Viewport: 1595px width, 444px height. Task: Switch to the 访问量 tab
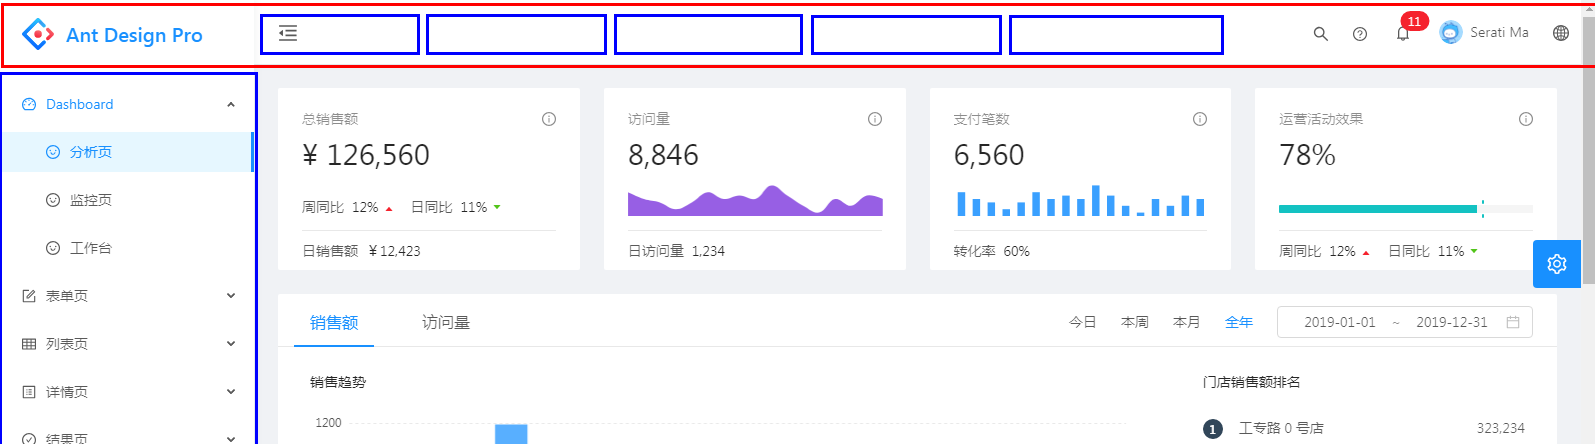click(x=446, y=322)
